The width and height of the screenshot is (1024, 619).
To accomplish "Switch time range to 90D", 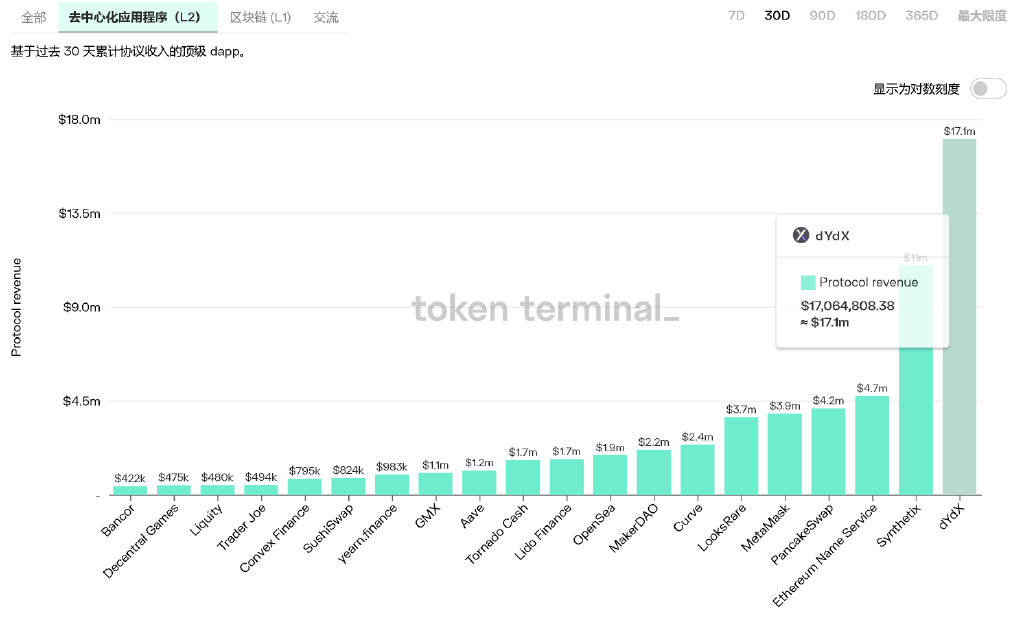I will [x=822, y=16].
